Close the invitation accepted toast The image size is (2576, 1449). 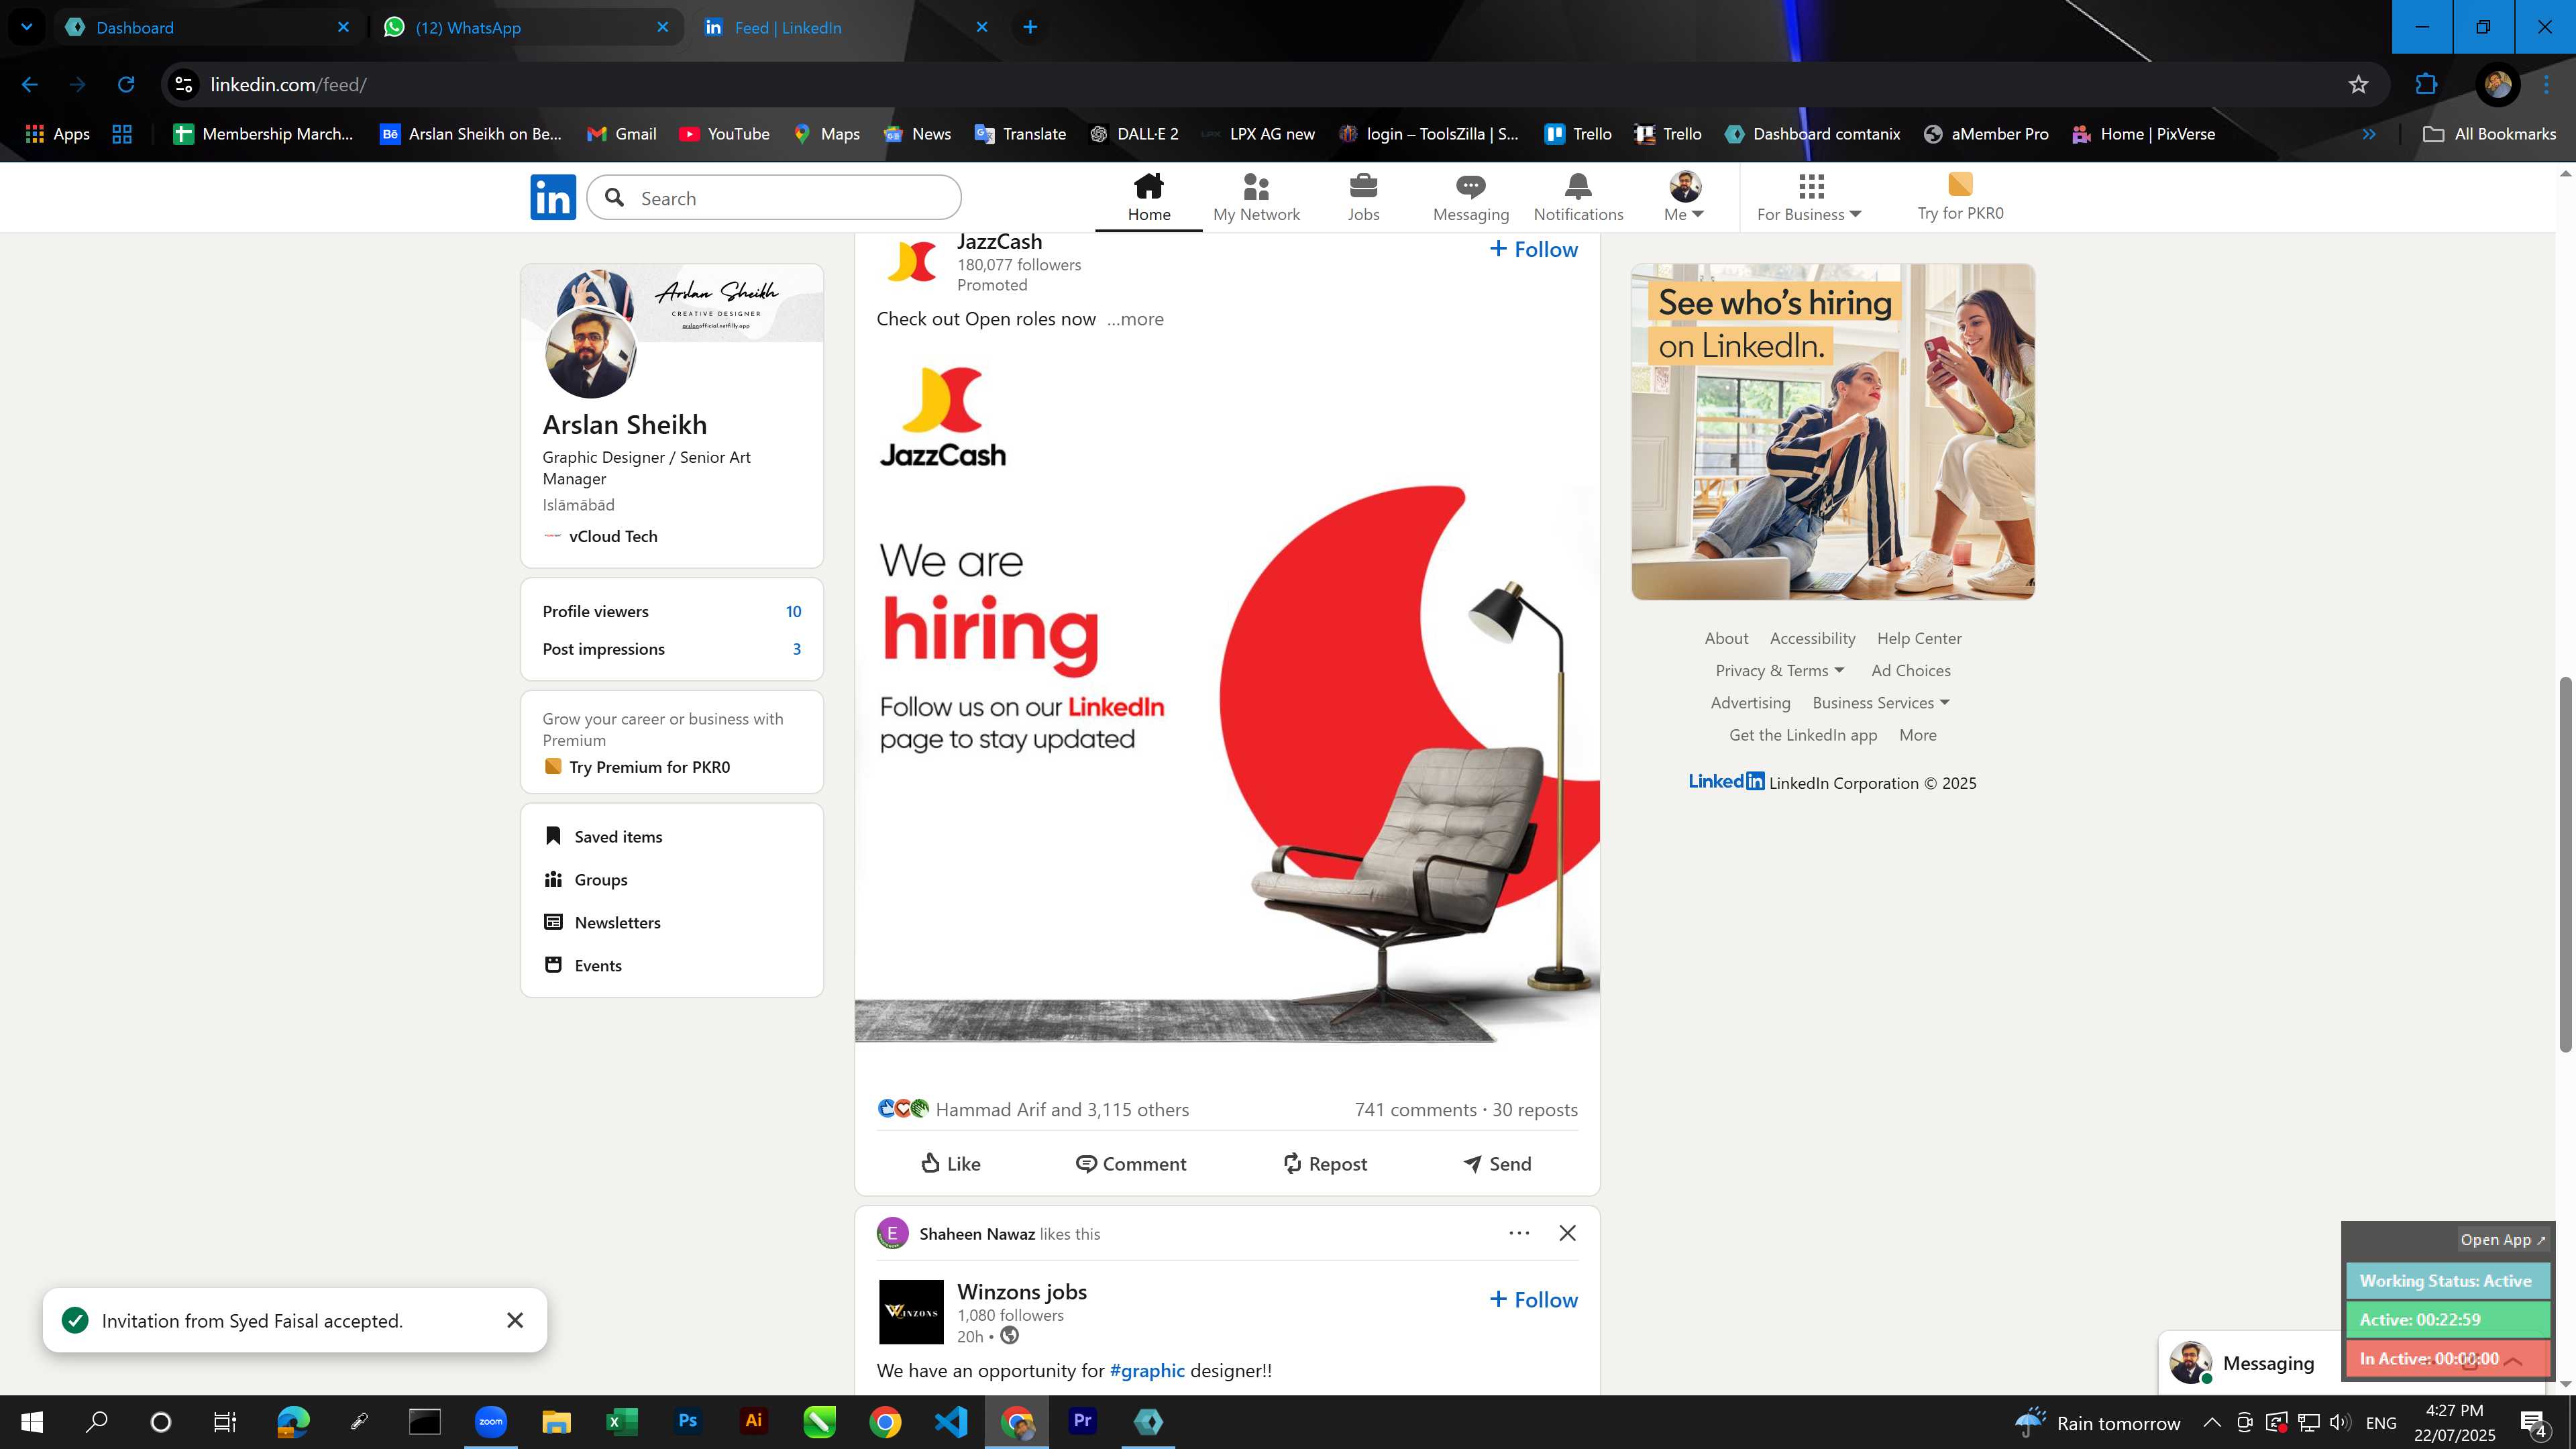515,1320
